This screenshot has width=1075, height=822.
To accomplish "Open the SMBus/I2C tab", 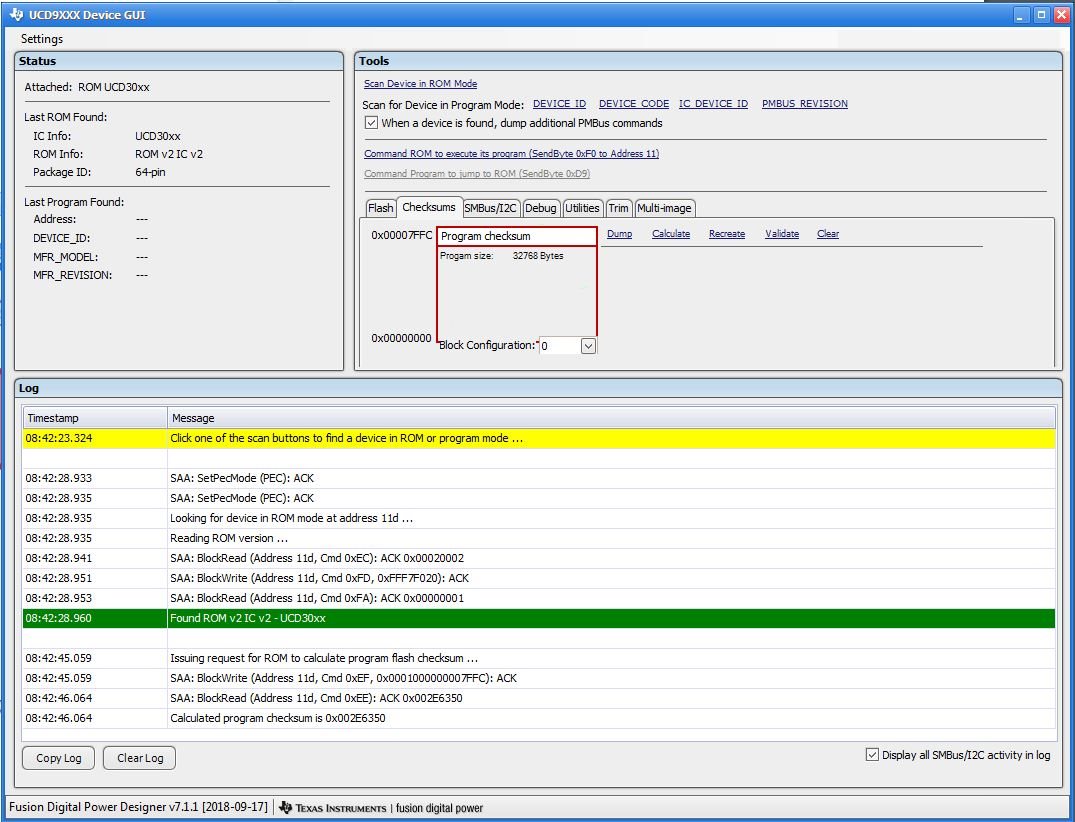I will (490, 208).
